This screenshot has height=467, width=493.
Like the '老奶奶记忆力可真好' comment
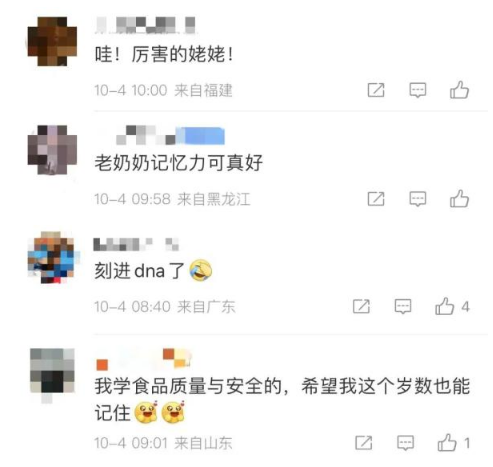point(459,199)
